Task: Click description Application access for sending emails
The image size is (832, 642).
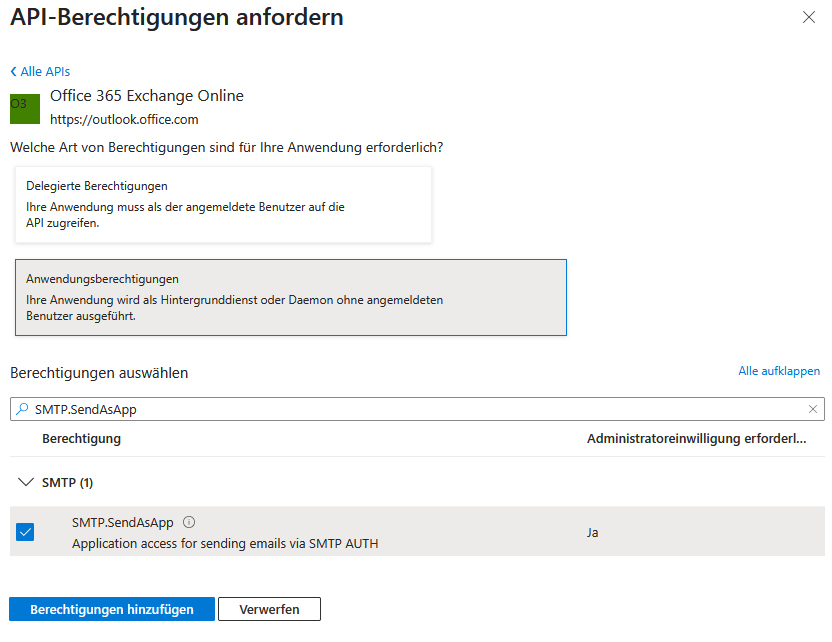Action: point(225,544)
